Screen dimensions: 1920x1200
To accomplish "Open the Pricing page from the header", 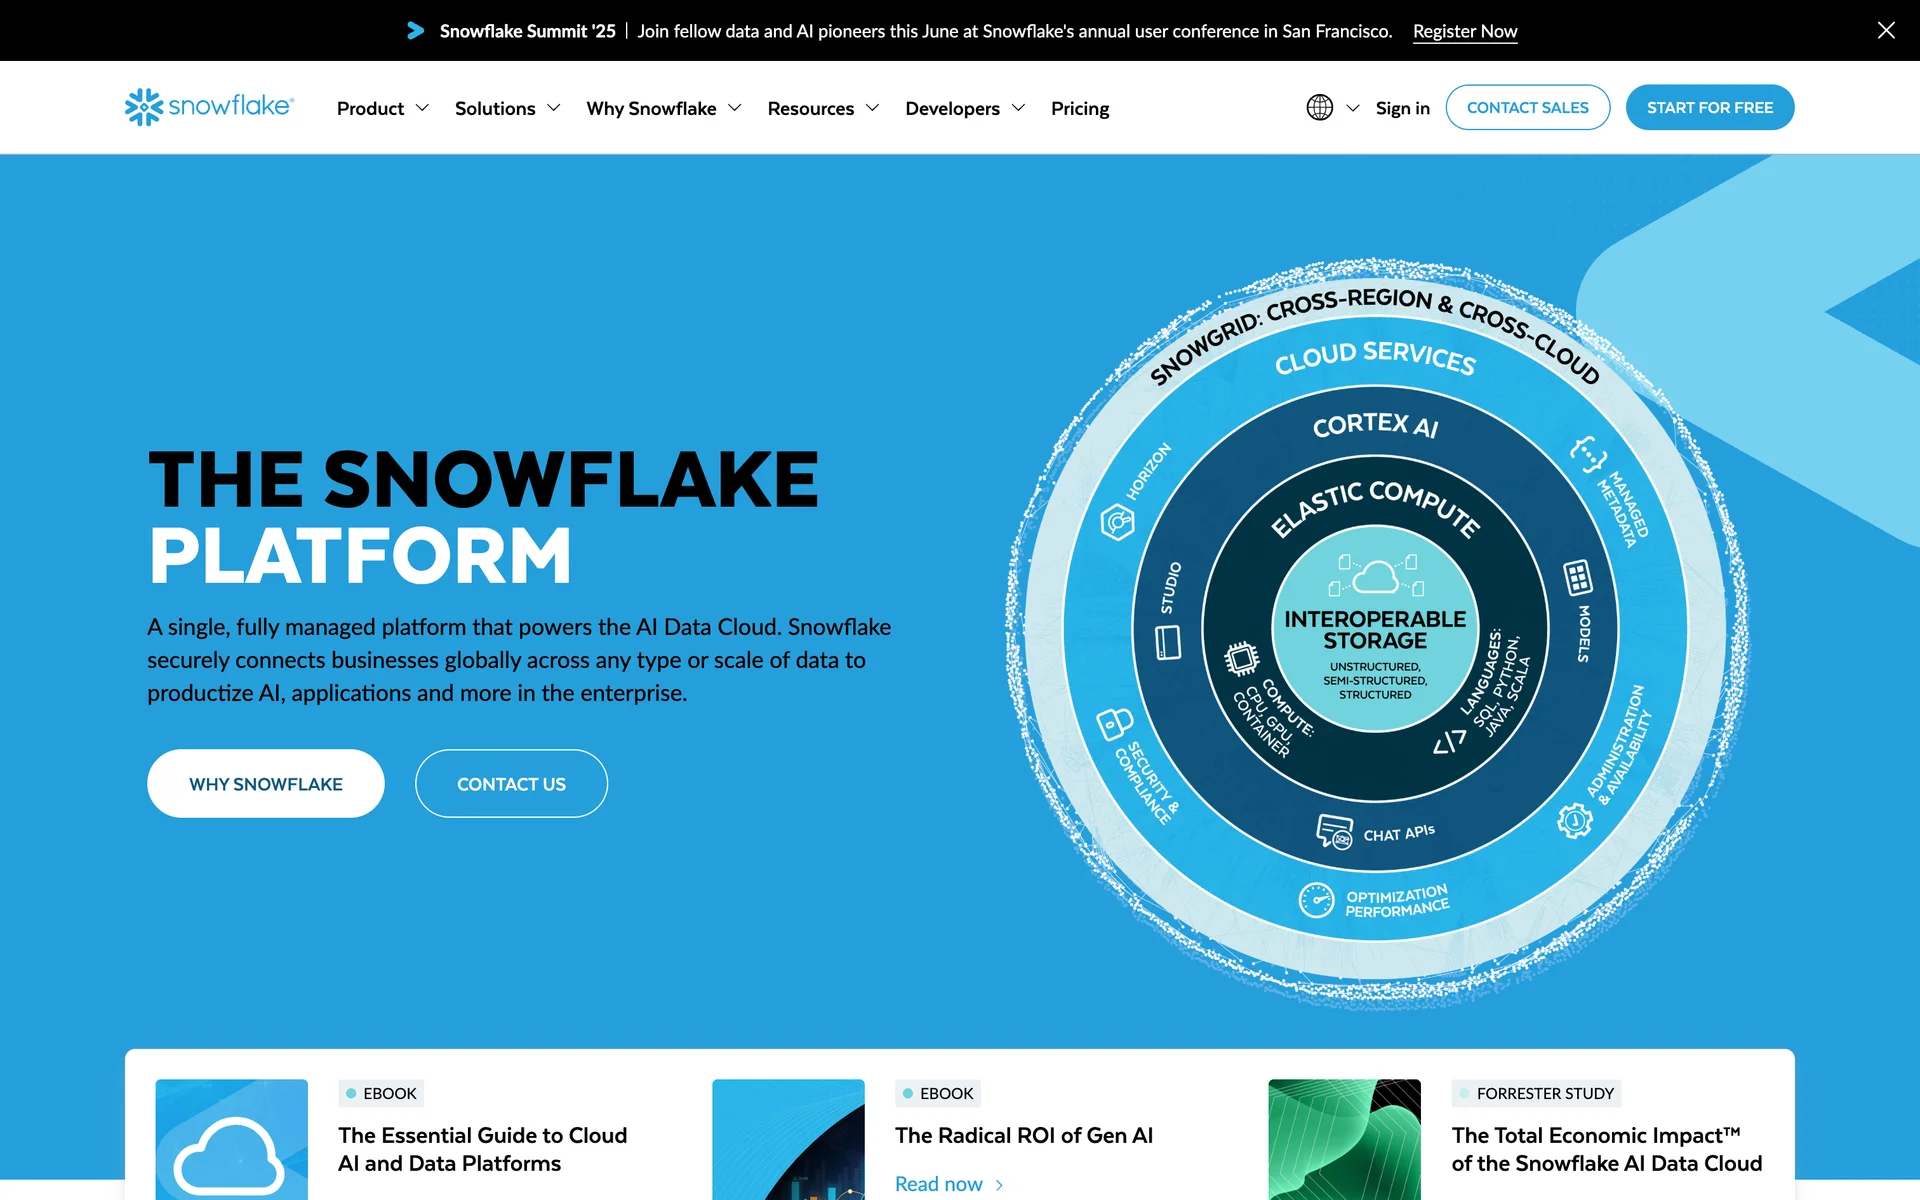I will point(1079,108).
